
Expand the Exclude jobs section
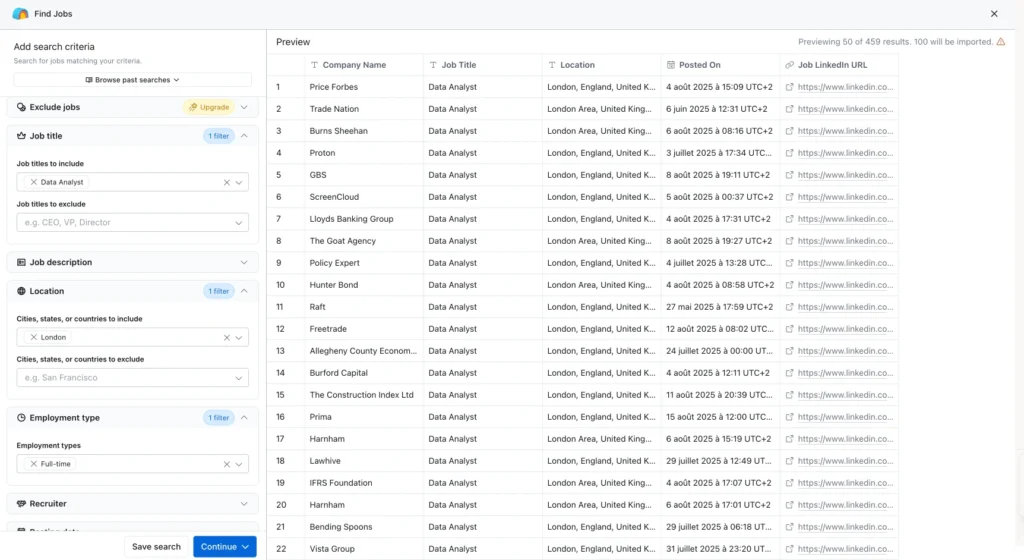point(244,107)
